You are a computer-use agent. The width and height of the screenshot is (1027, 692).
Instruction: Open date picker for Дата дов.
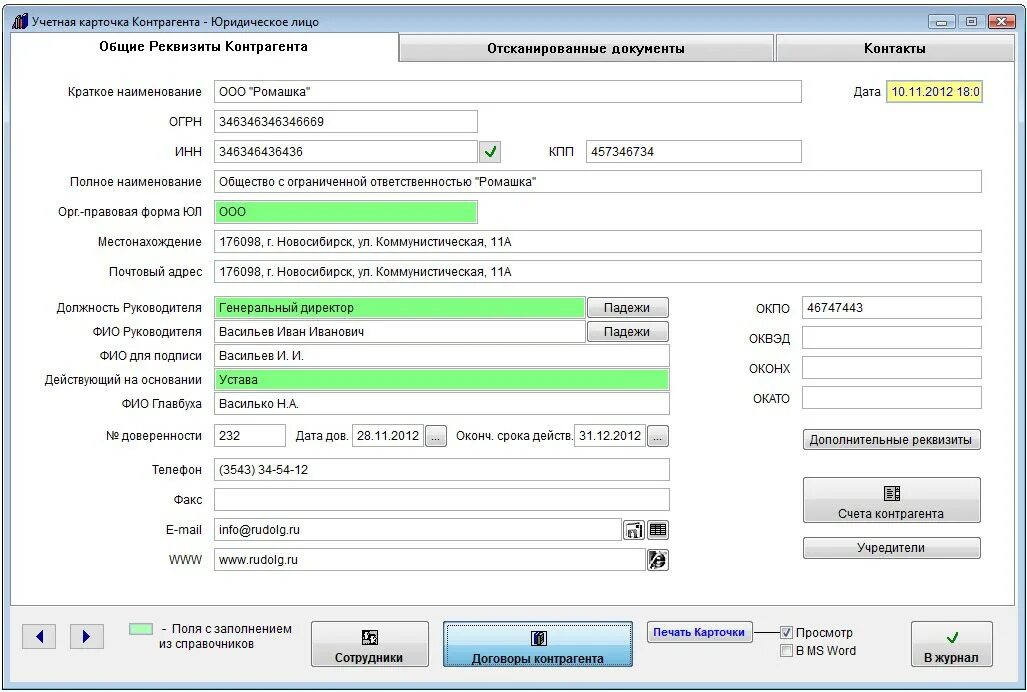(x=436, y=436)
